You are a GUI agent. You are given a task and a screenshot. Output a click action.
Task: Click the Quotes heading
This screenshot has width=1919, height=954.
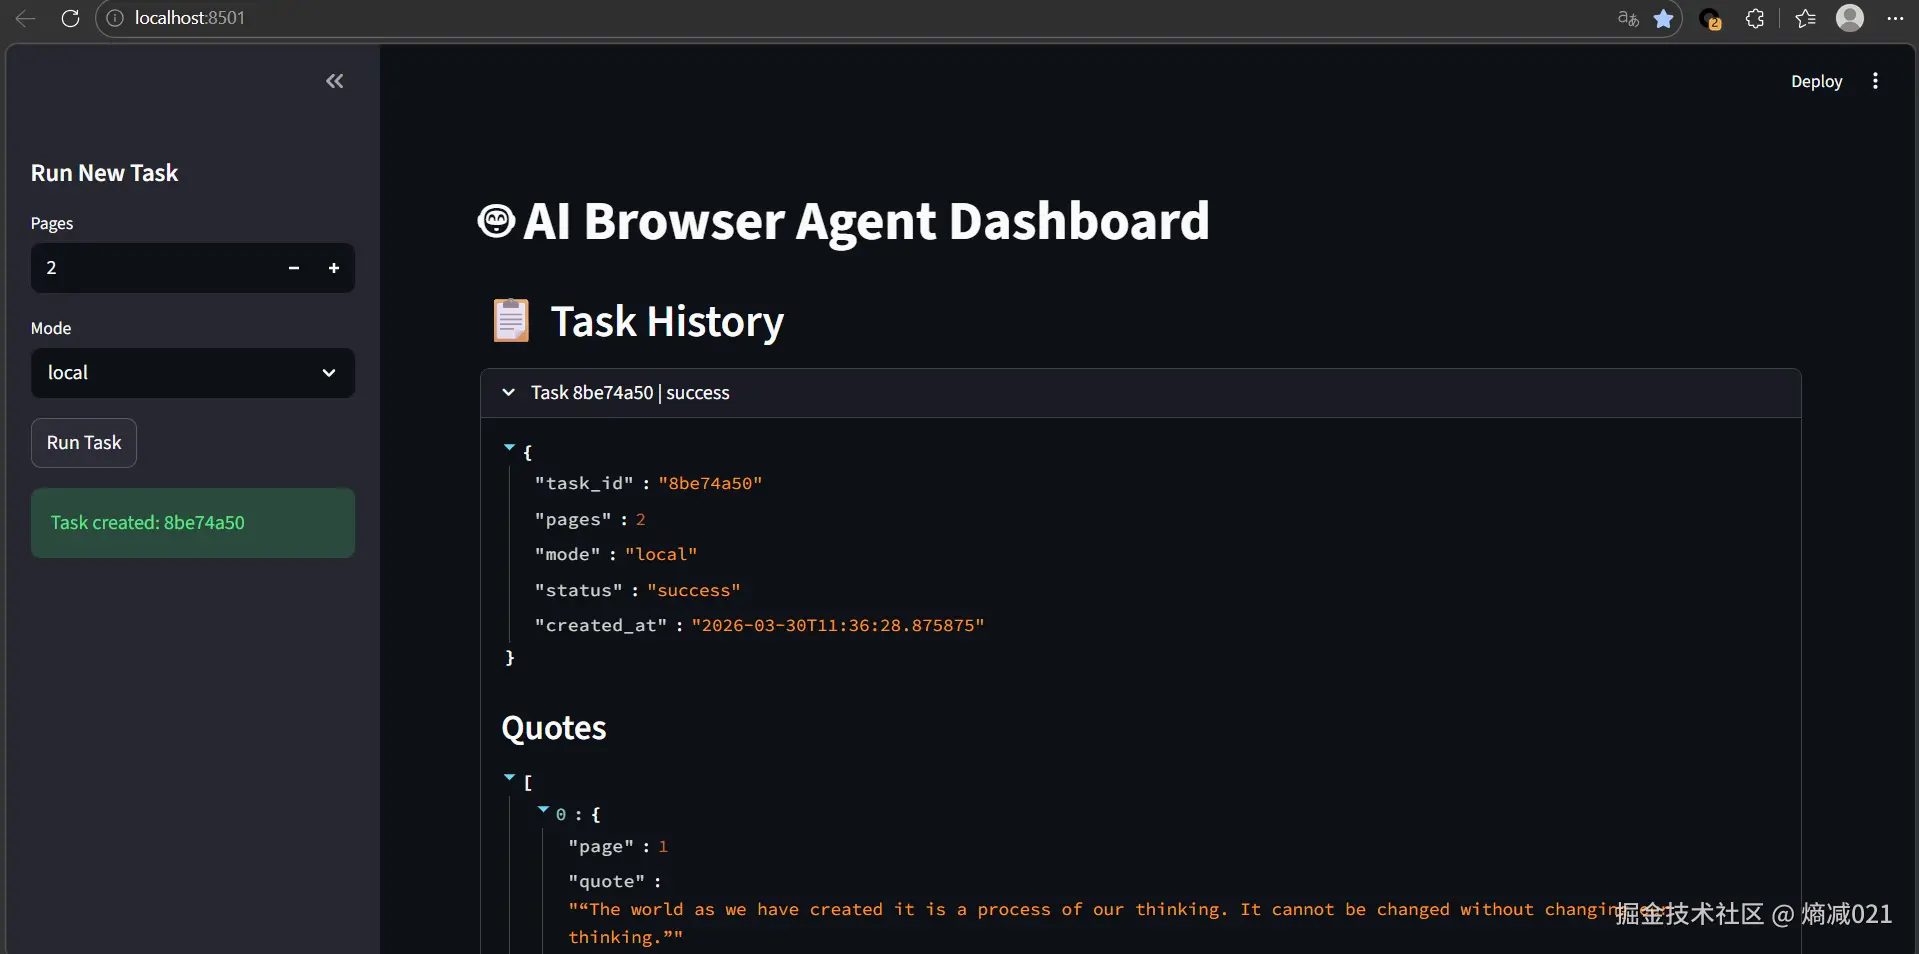tap(554, 728)
